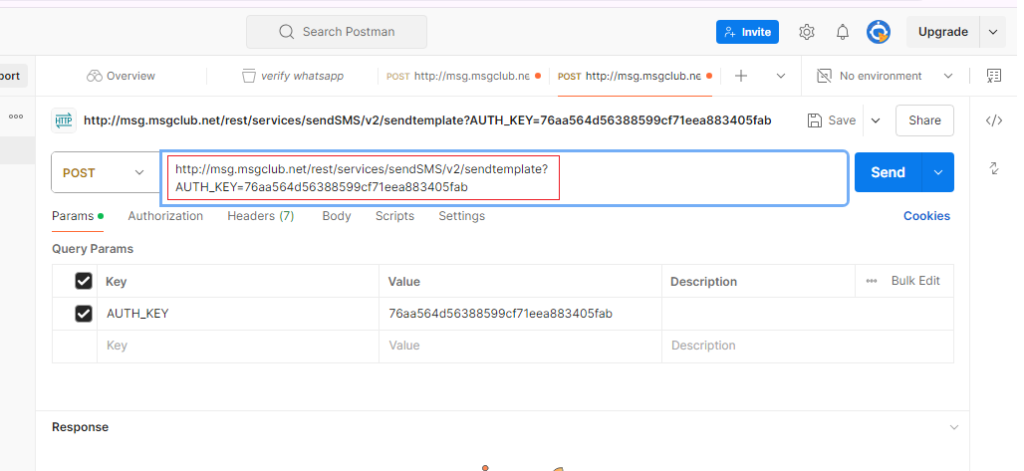Click the plus icon to add new tab

coord(741,76)
